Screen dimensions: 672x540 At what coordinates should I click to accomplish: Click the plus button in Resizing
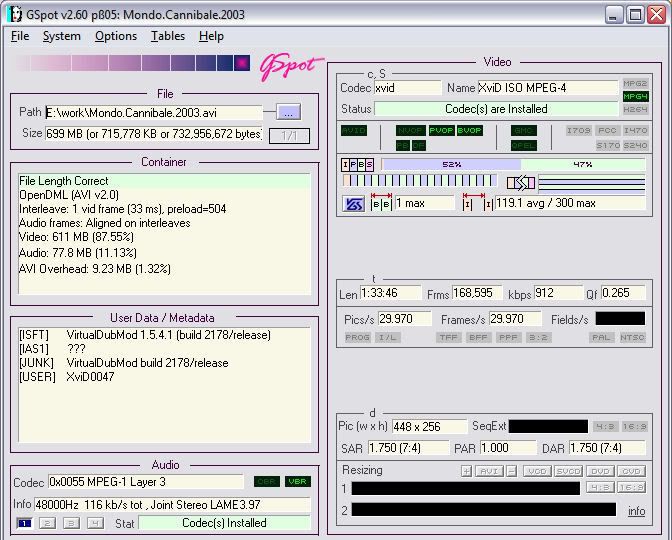[466, 471]
